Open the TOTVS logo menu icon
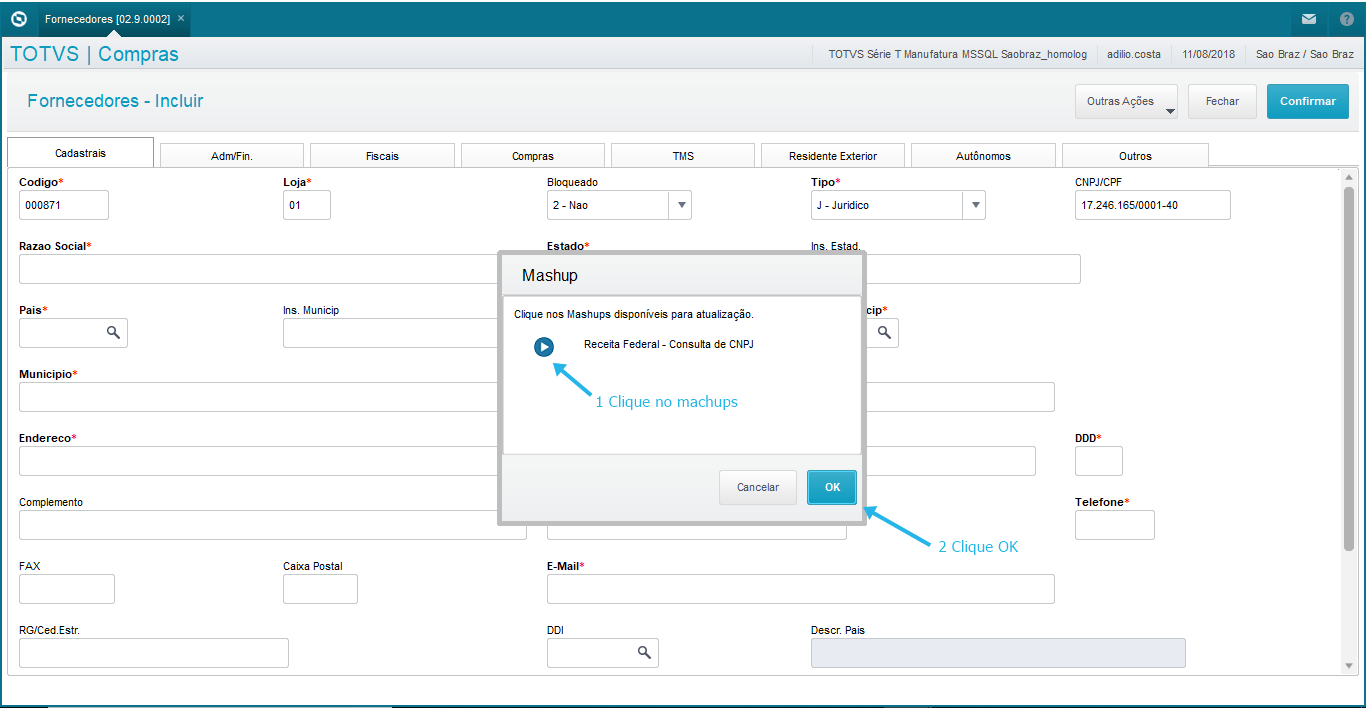 click(x=18, y=18)
